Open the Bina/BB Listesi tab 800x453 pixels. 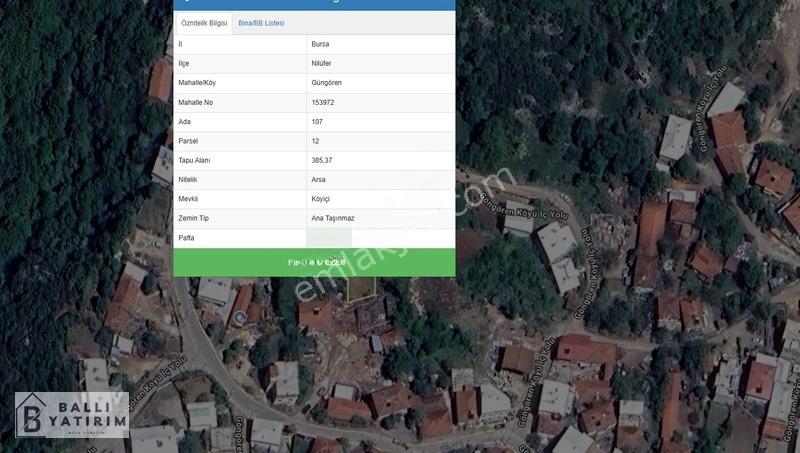tap(261, 23)
